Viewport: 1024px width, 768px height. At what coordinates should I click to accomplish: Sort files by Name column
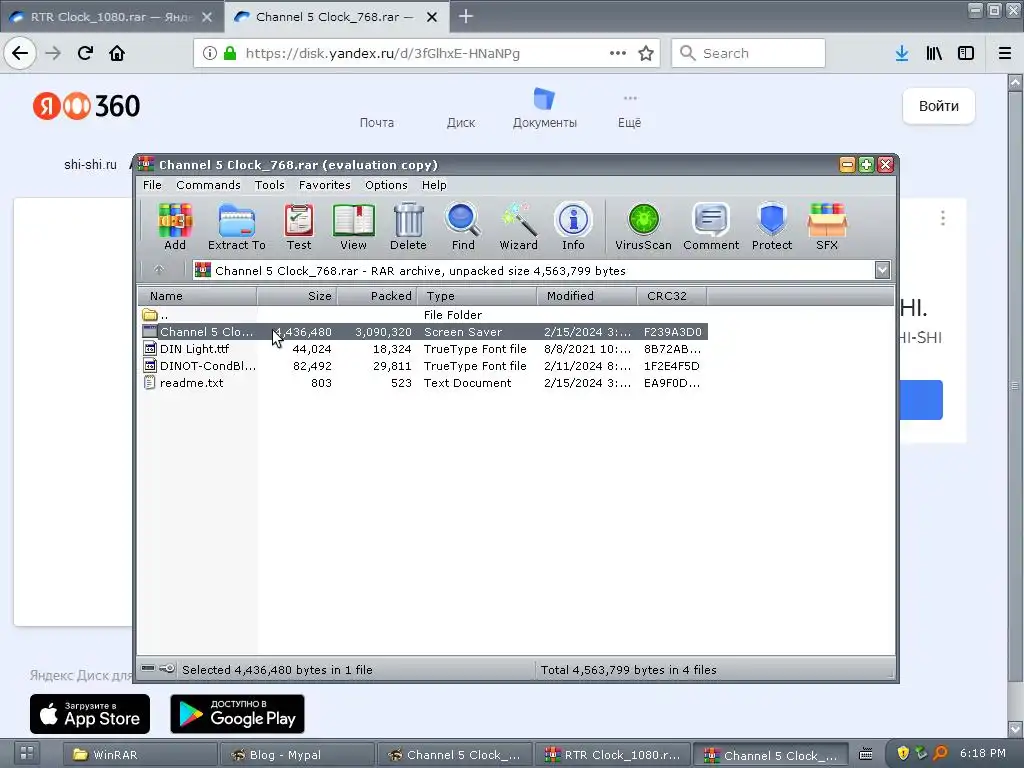coord(199,296)
